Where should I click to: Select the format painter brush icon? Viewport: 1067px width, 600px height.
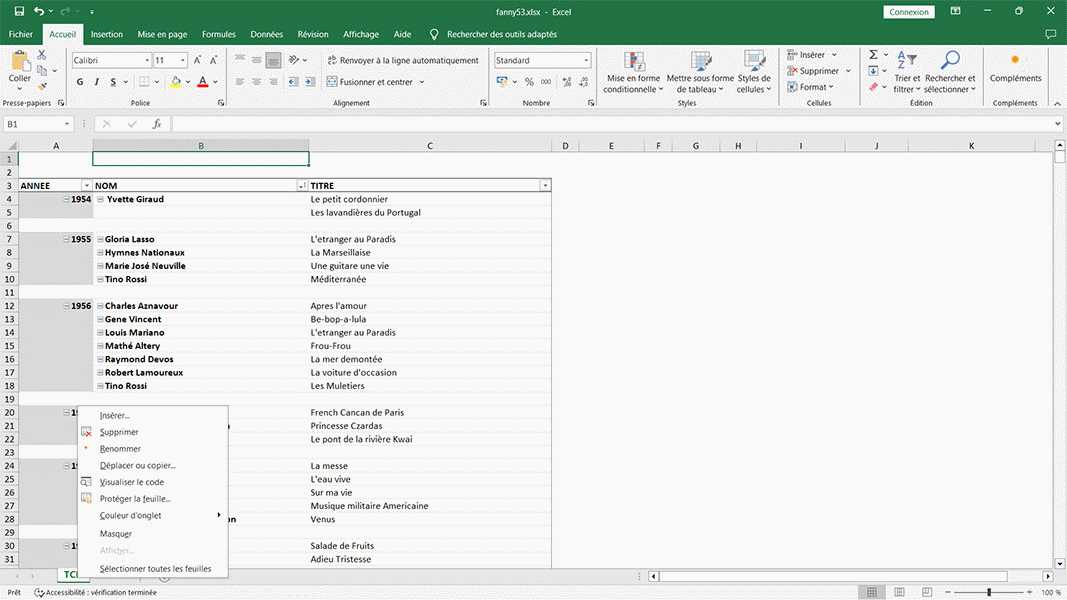pos(42,85)
